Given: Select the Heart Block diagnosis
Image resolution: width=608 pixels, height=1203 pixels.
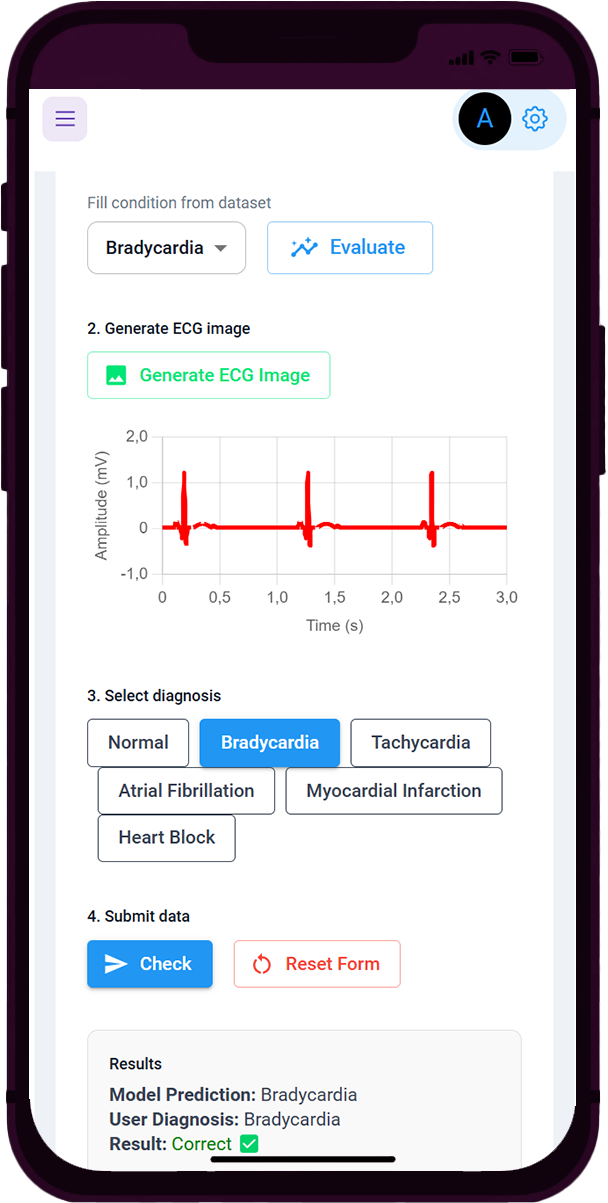Looking at the screenshot, I should (166, 838).
